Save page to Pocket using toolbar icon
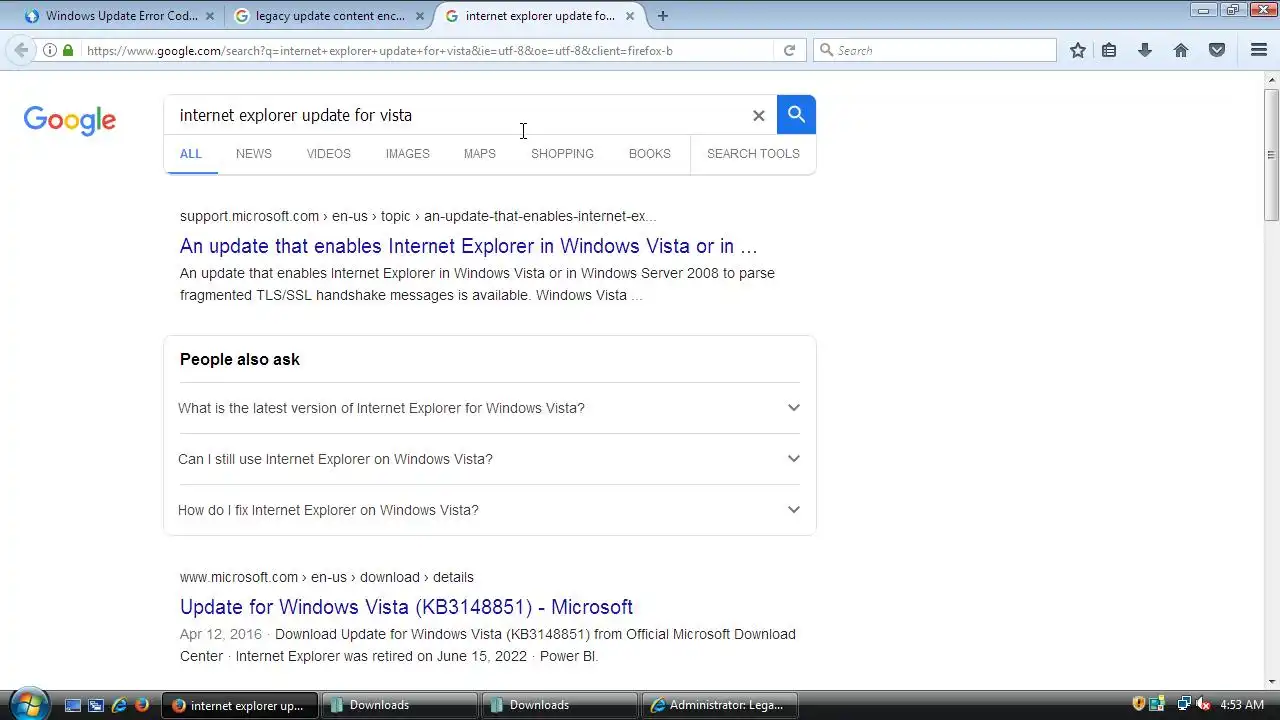The height and width of the screenshot is (720, 1280). tap(1217, 50)
